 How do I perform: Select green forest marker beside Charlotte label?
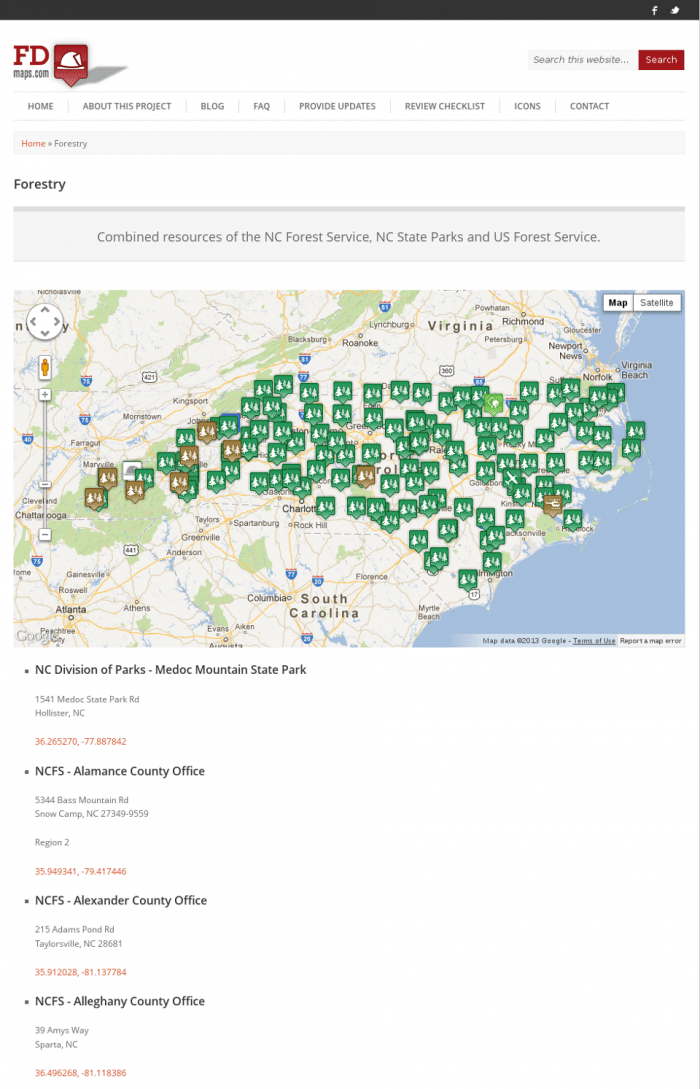click(326, 506)
